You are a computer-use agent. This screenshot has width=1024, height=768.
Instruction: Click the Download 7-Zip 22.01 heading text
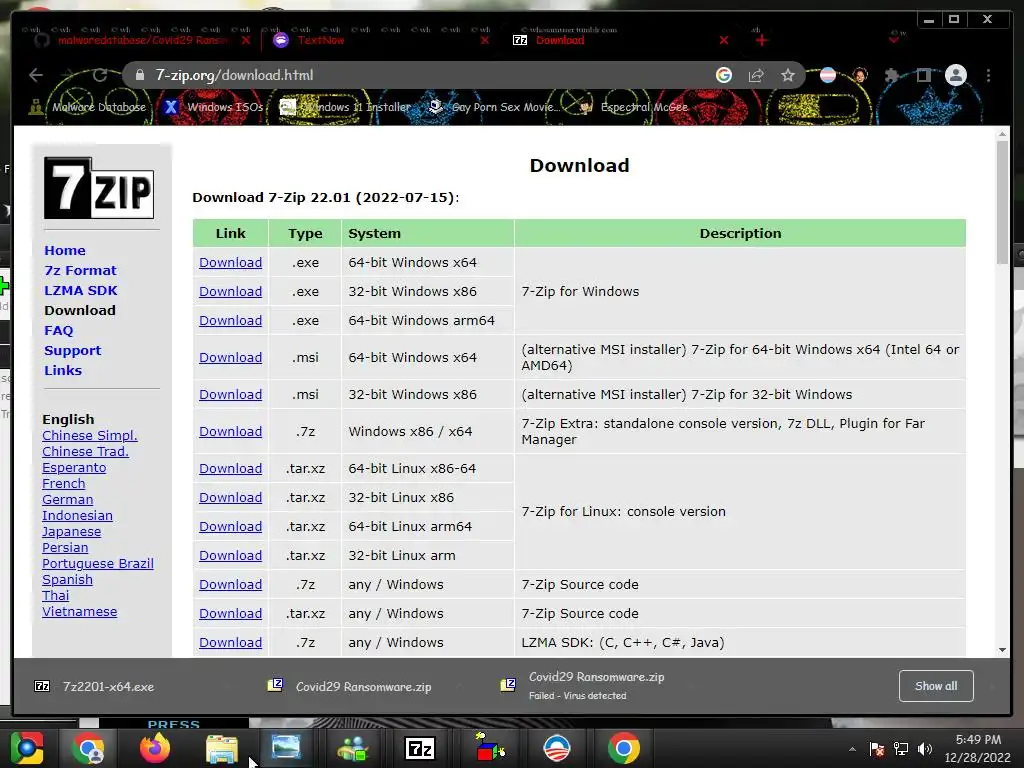pyautogui.click(x=325, y=197)
